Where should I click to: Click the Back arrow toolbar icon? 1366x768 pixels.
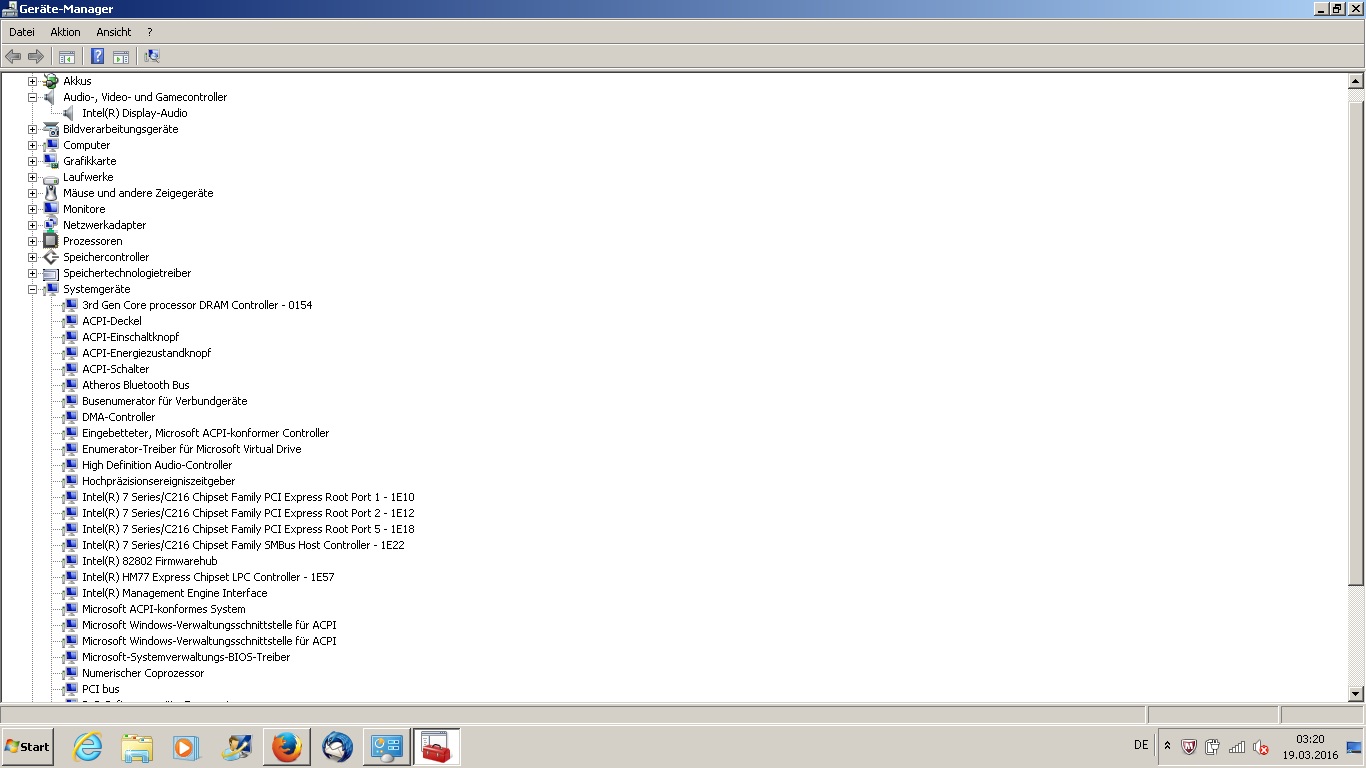click(x=13, y=57)
